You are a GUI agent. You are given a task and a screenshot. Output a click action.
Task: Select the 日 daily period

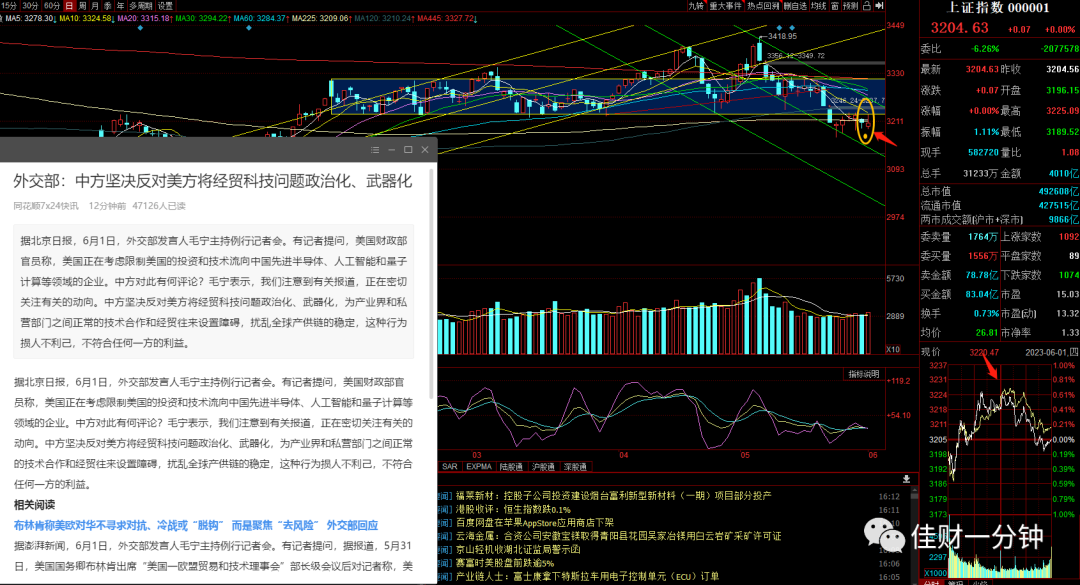69,6
